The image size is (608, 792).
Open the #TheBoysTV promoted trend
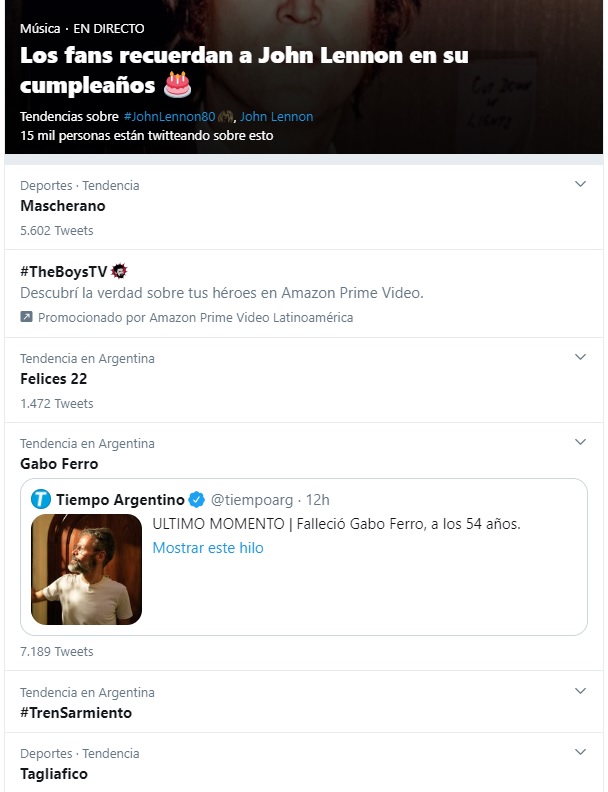point(64,272)
